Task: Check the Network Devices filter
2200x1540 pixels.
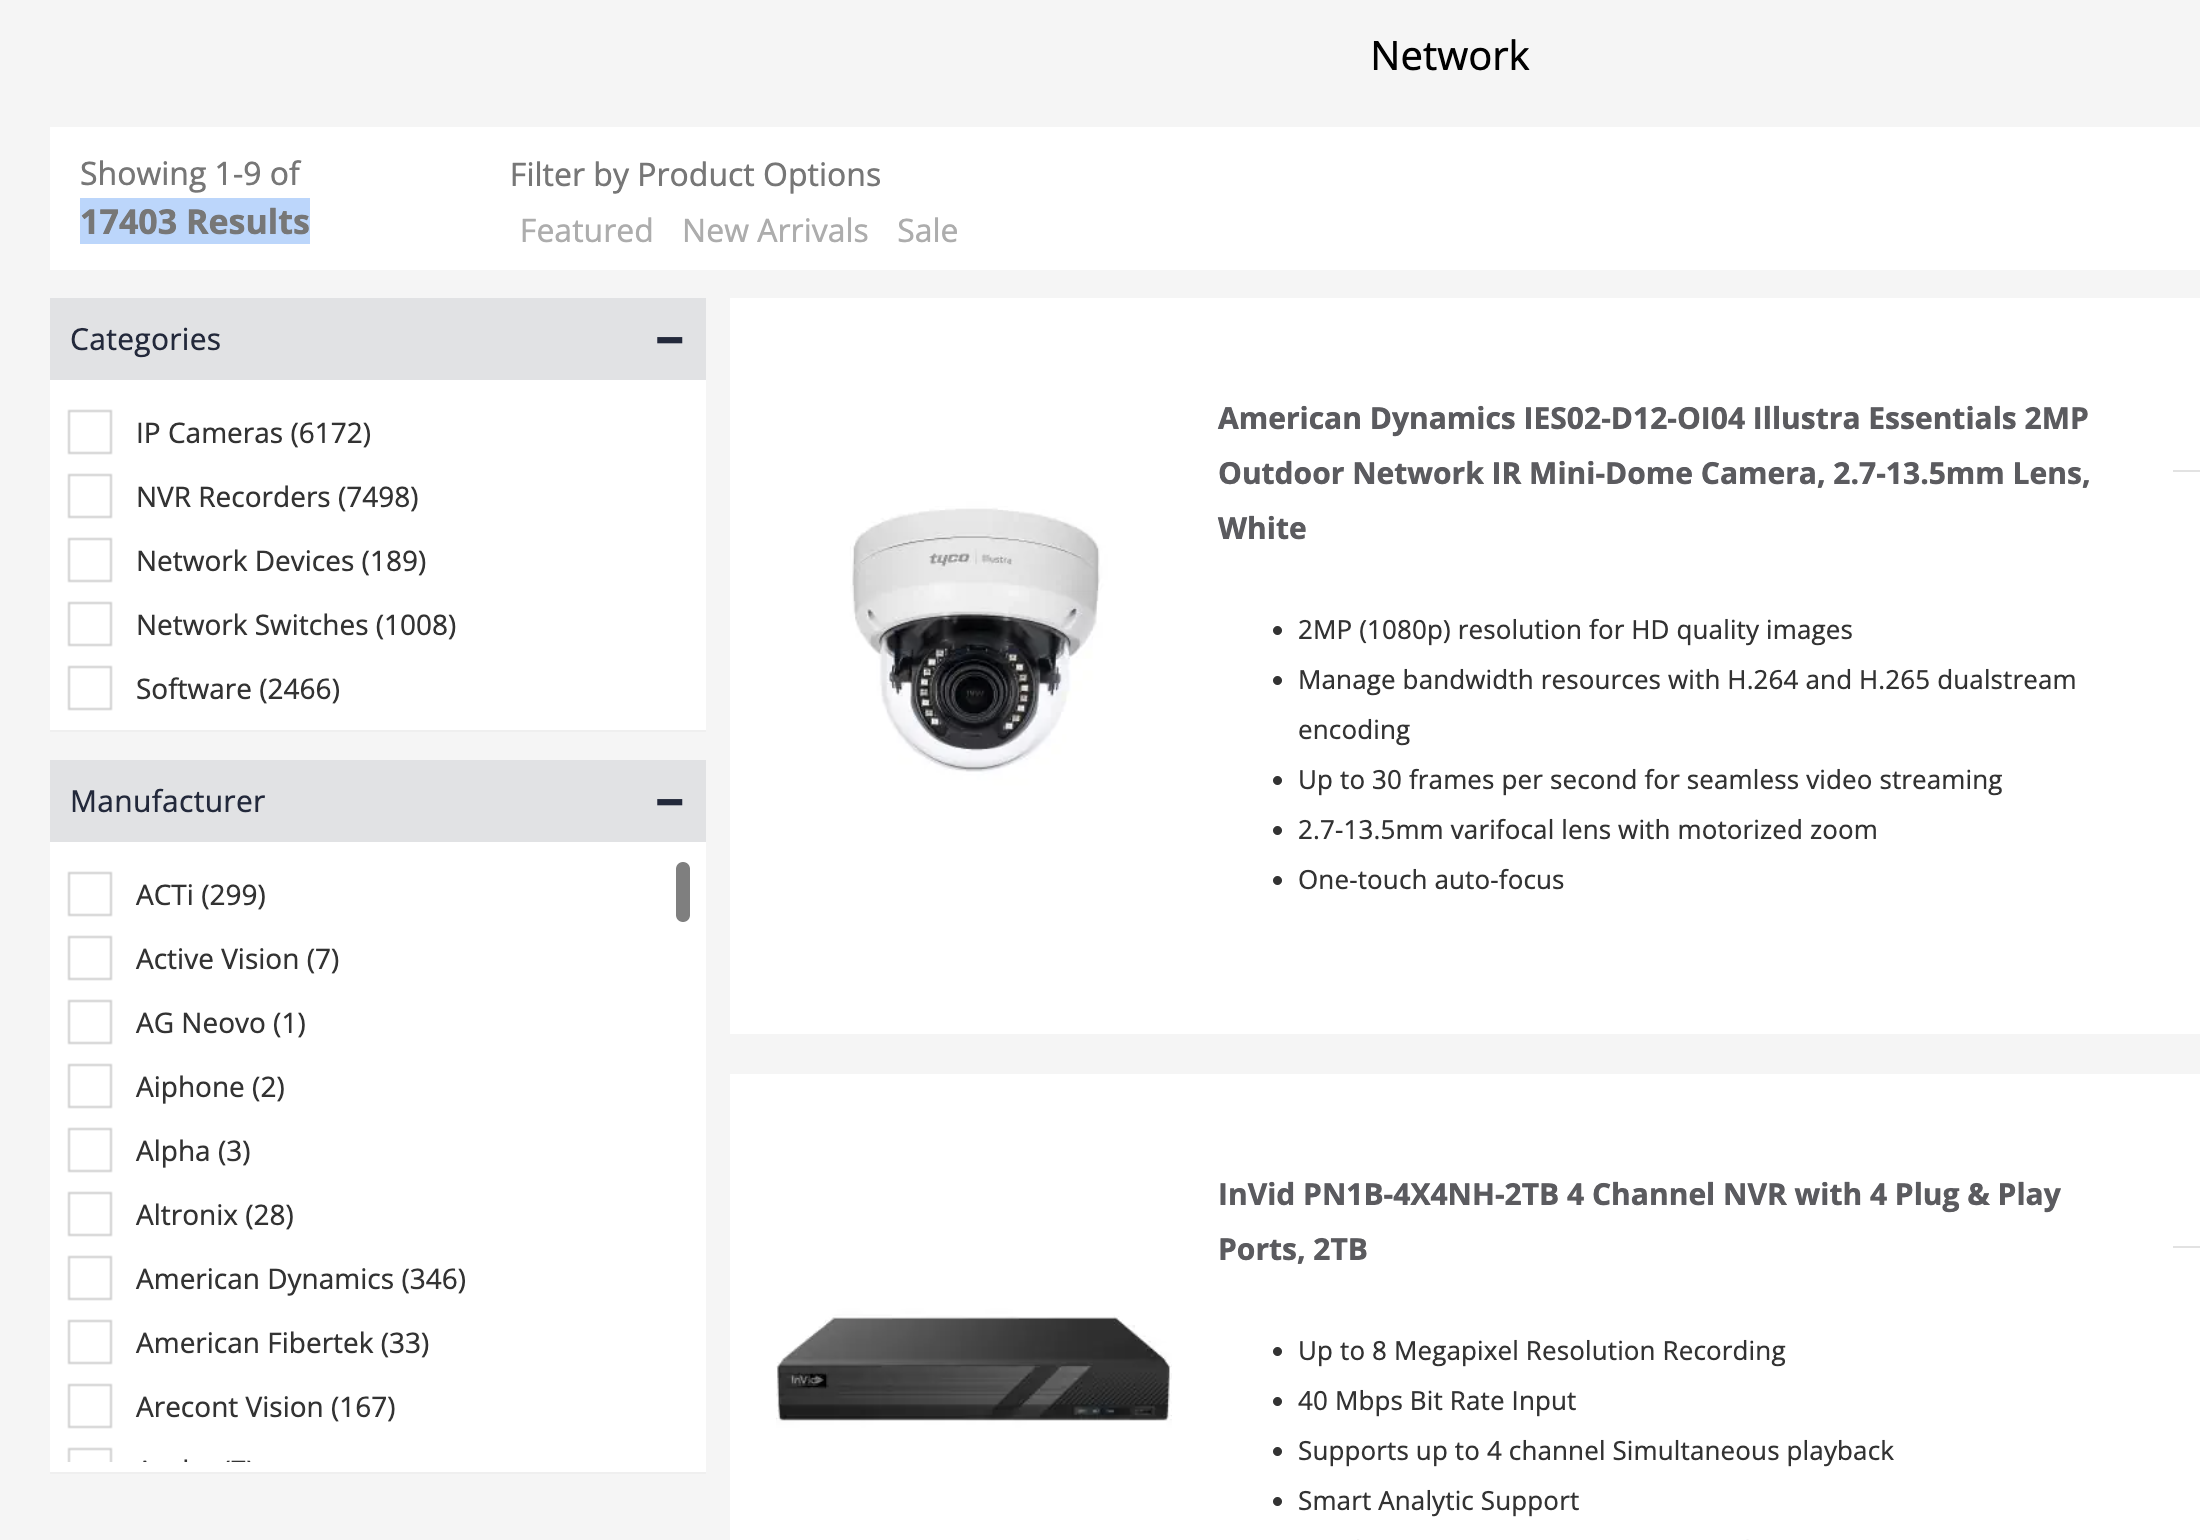Action: [x=90, y=560]
